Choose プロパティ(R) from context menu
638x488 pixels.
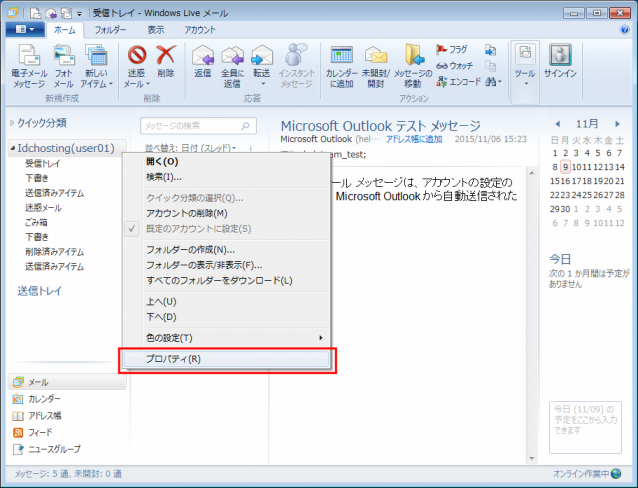[x=226, y=359]
